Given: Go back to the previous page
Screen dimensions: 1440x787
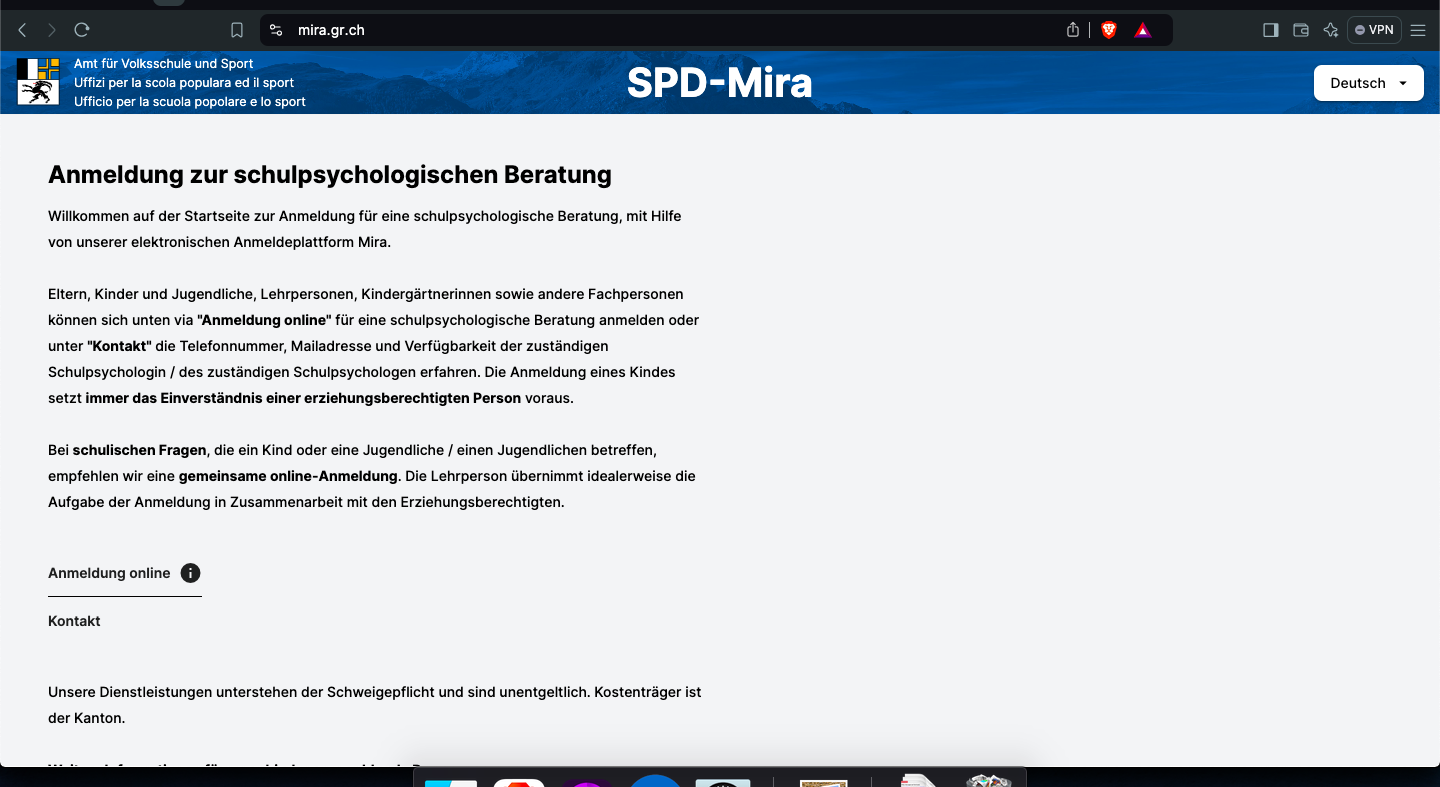Looking at the screenshot, I should (x=22, y=30).
